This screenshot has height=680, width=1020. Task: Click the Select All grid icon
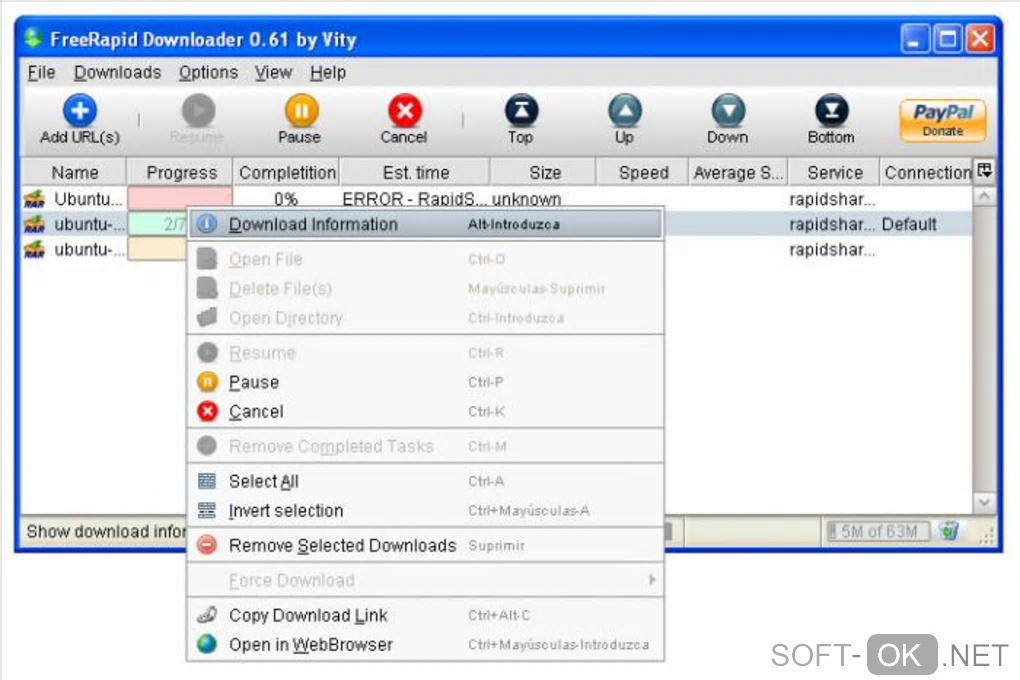coord(207,482)
